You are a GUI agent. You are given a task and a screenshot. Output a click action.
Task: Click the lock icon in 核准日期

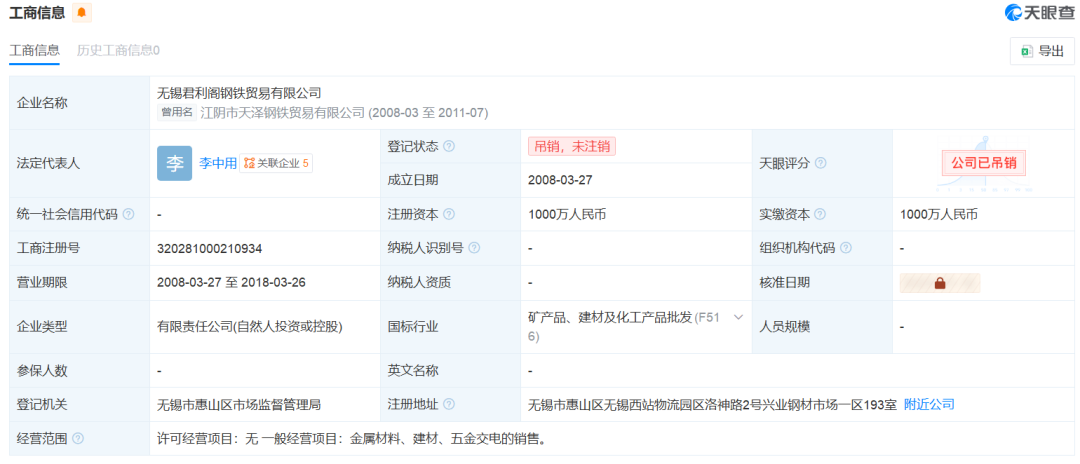(x=939, y=282)
